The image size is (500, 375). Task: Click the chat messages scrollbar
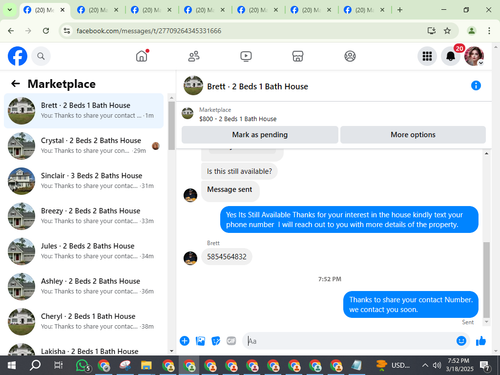coord(487,279)
